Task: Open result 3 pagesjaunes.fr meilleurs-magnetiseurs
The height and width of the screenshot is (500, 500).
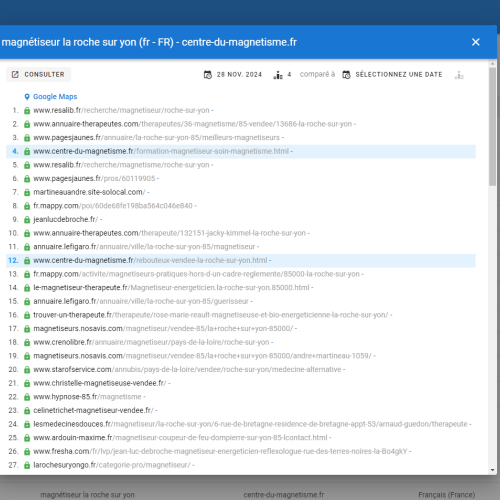Action: coord(156,138)
